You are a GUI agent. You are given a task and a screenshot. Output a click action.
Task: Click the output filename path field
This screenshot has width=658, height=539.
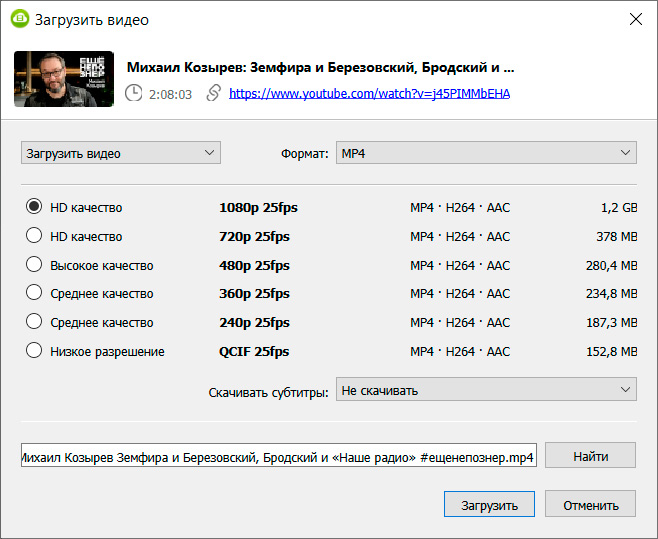[278, 456]
